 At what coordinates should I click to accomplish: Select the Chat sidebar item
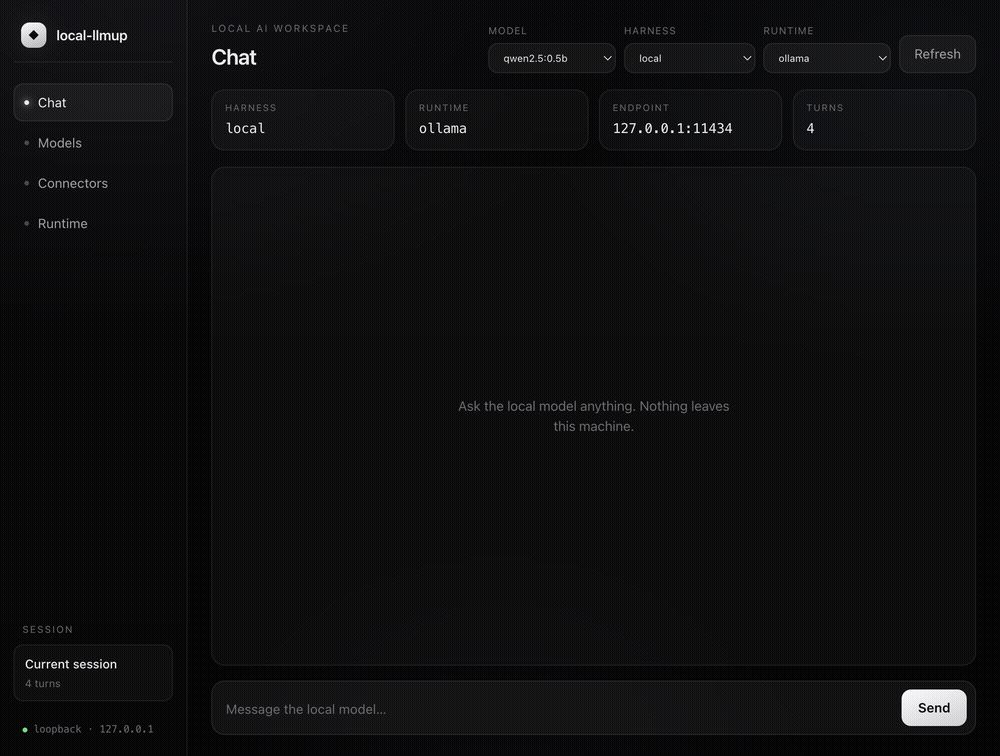pos(93,102)
